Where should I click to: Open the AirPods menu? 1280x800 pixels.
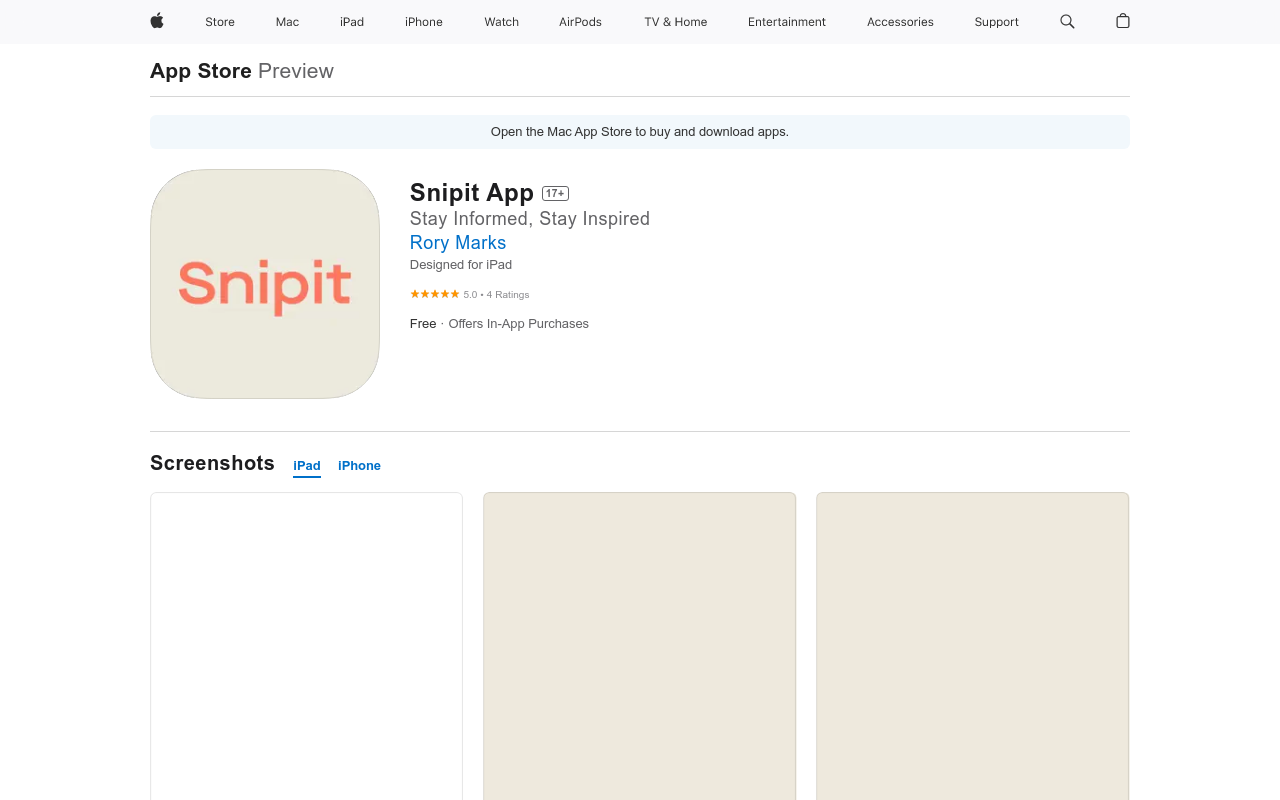click(580, 22)
